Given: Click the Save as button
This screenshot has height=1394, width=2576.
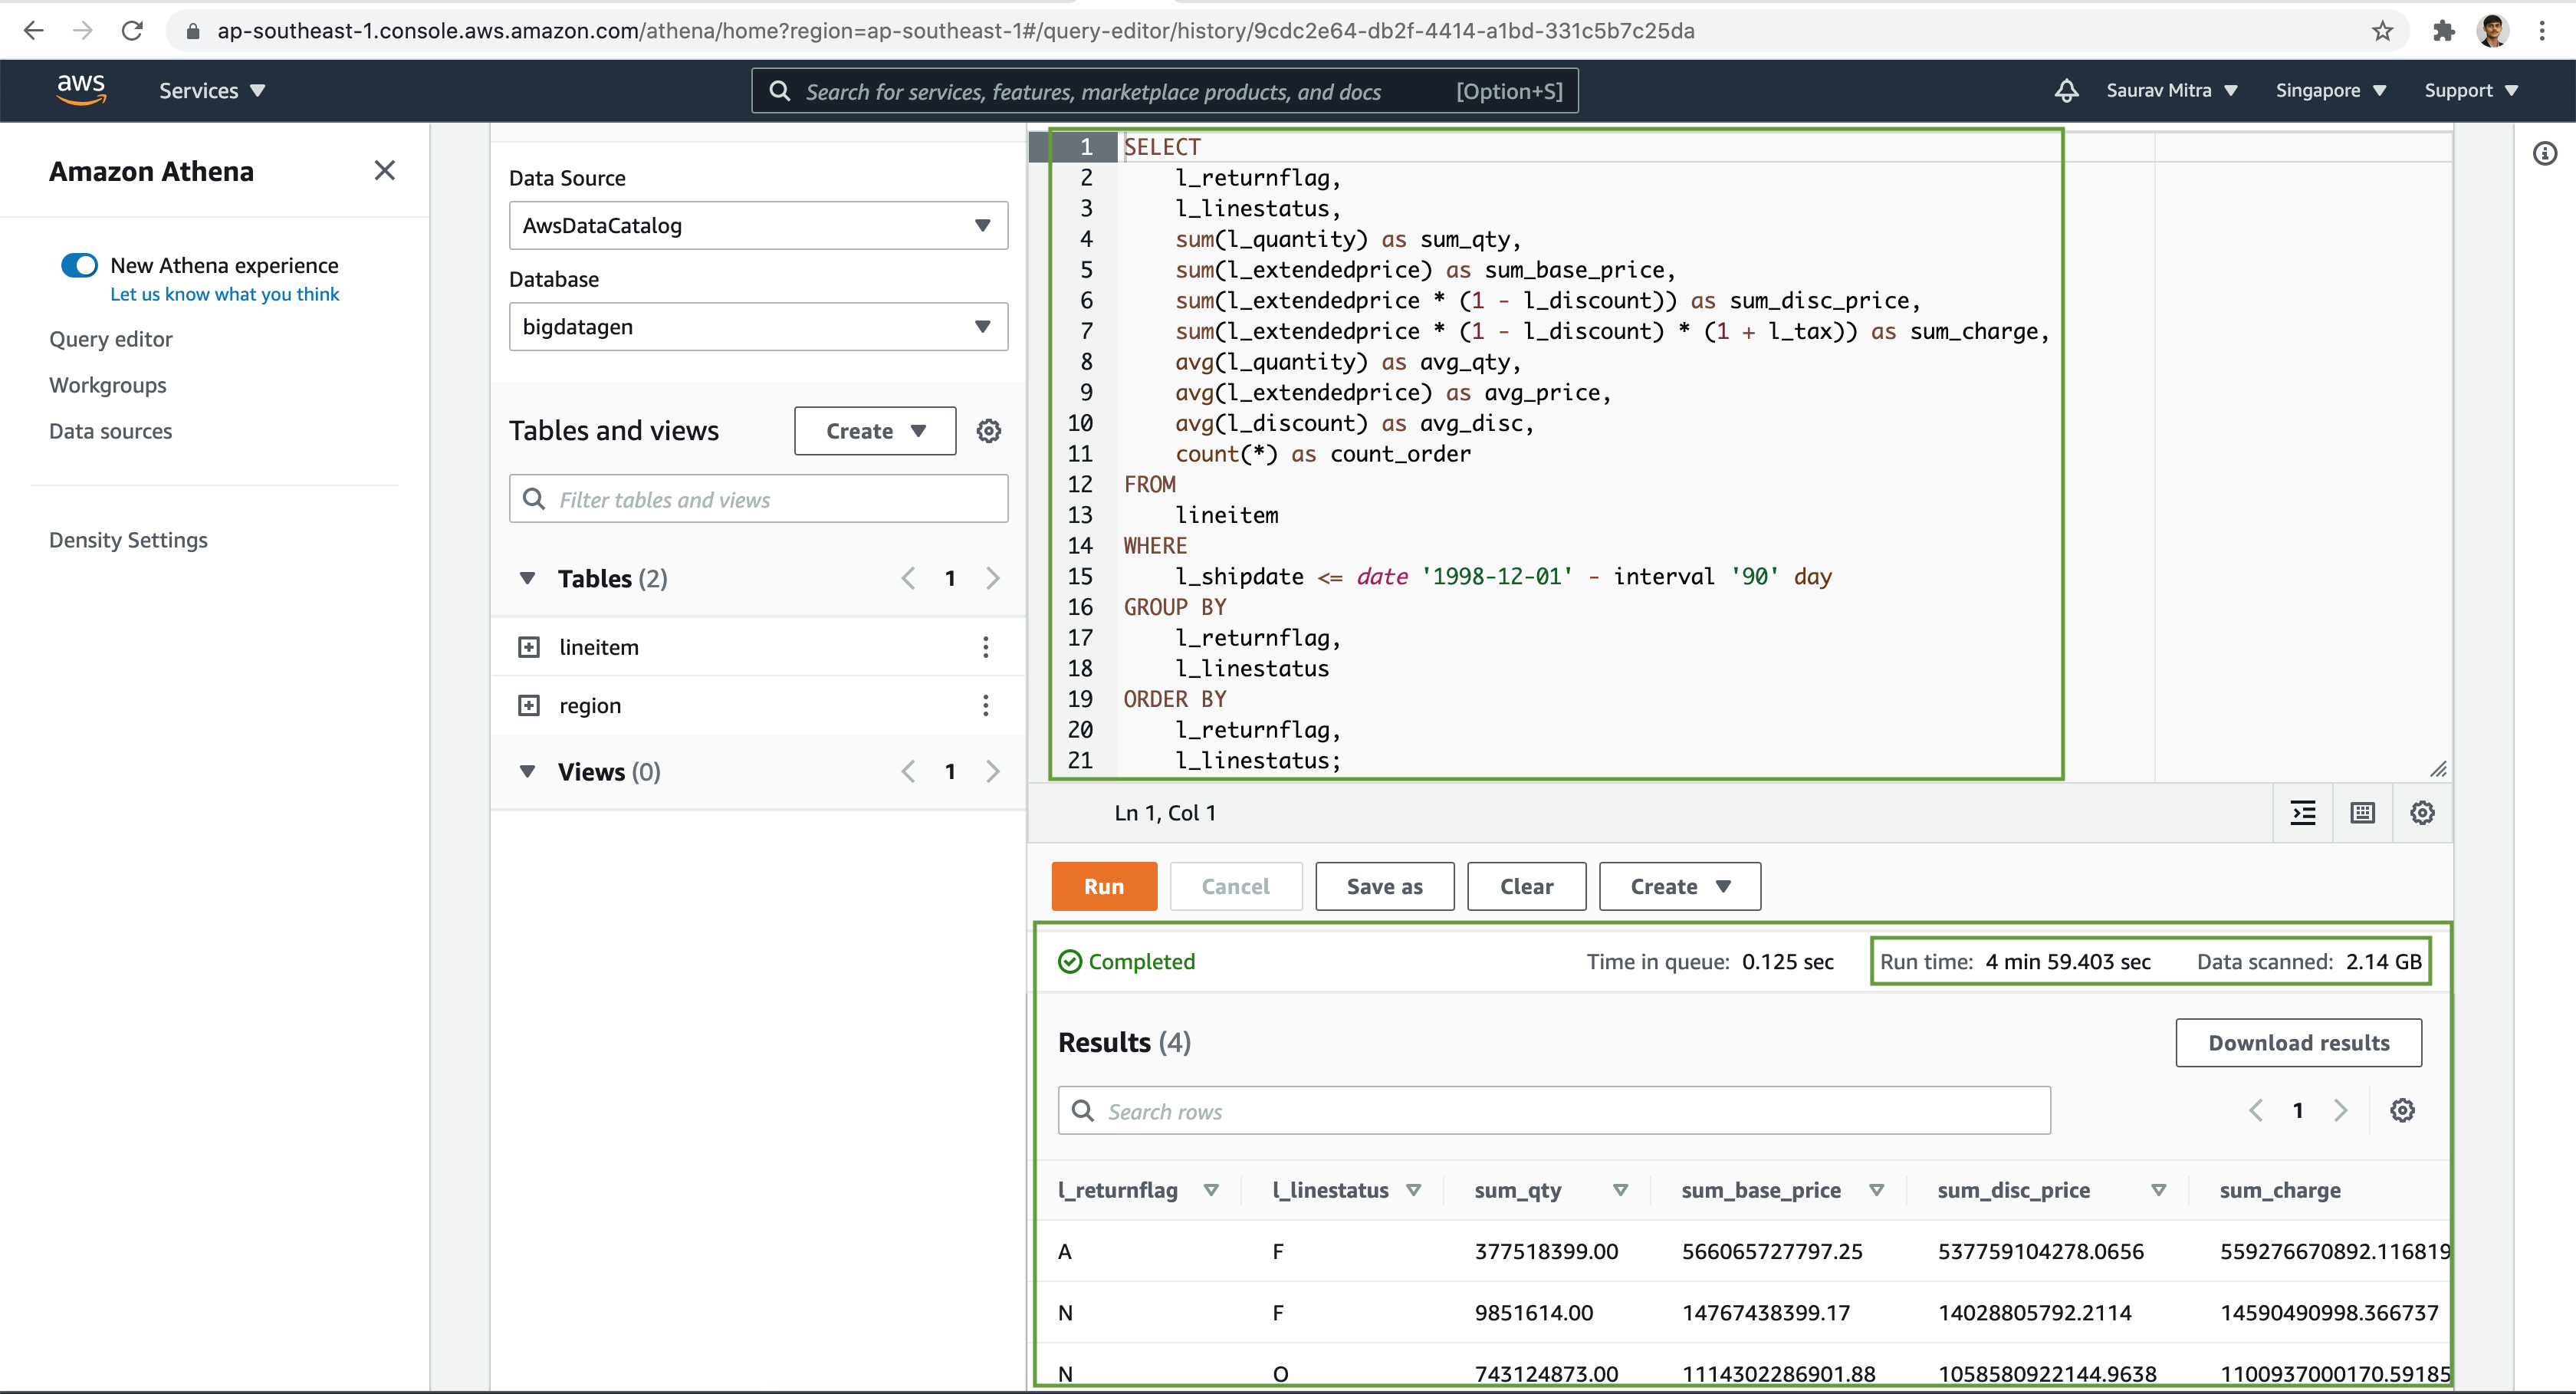Looking at the screenshot, I should tap(1384, 886).
